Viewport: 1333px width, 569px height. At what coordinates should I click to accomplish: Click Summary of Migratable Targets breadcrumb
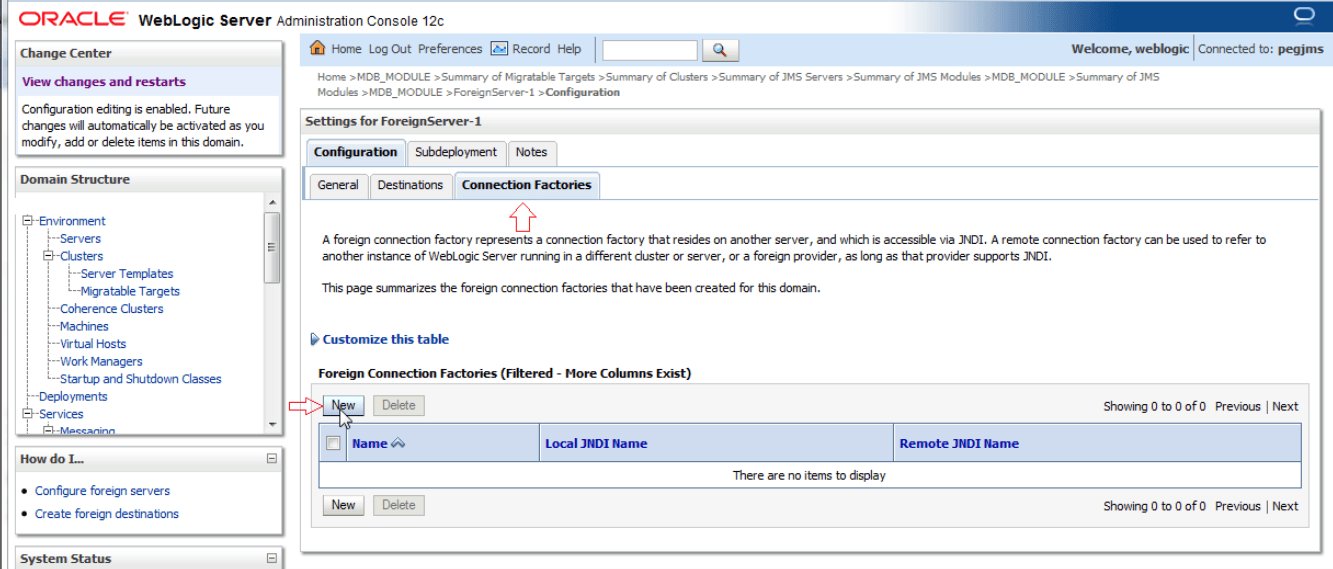tap(518, 77)
